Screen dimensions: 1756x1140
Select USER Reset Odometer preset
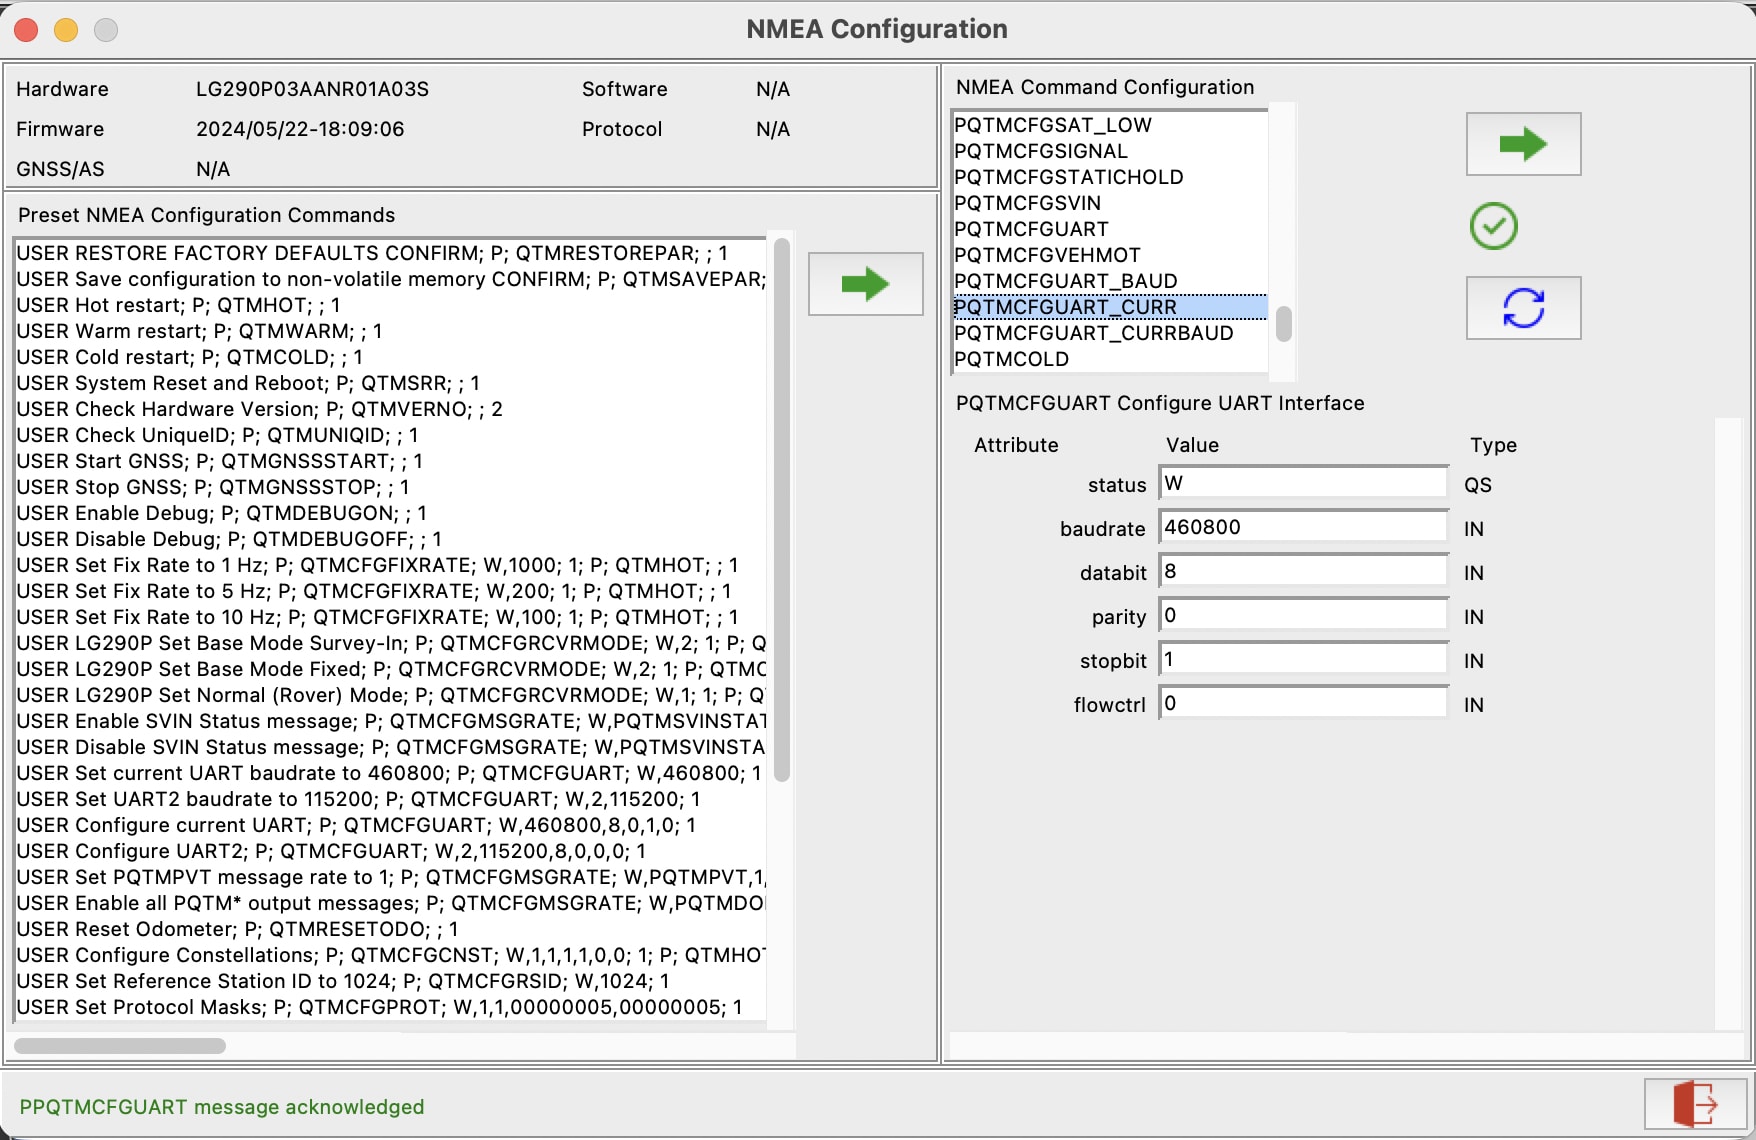[x=391, y=929]
